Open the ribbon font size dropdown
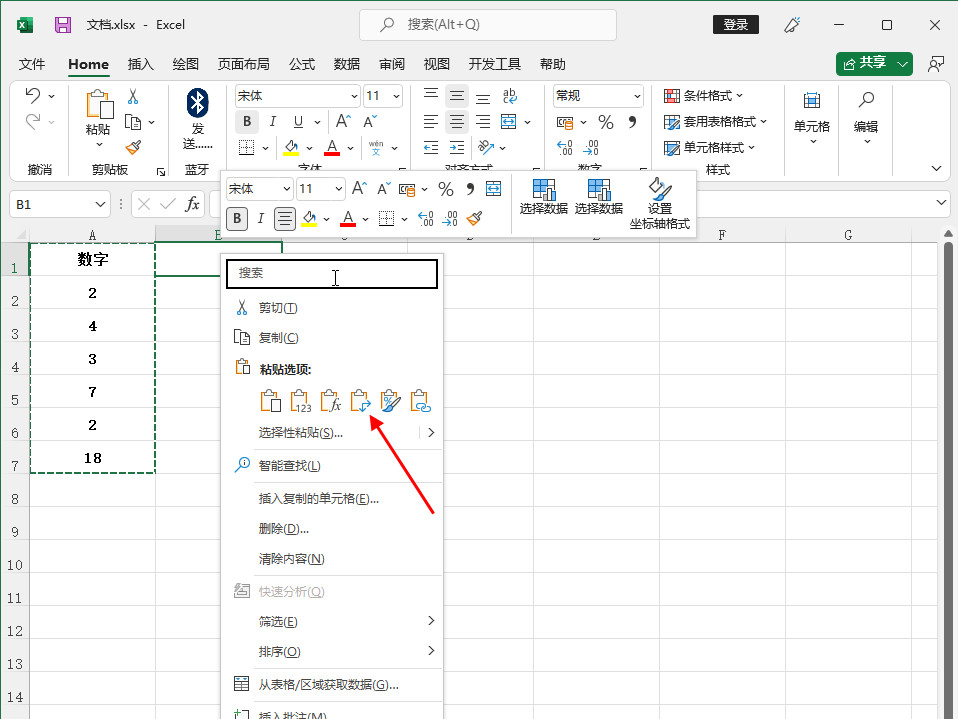Image resolution: width=958 pixels, height=719 pixels. point(396,96)
